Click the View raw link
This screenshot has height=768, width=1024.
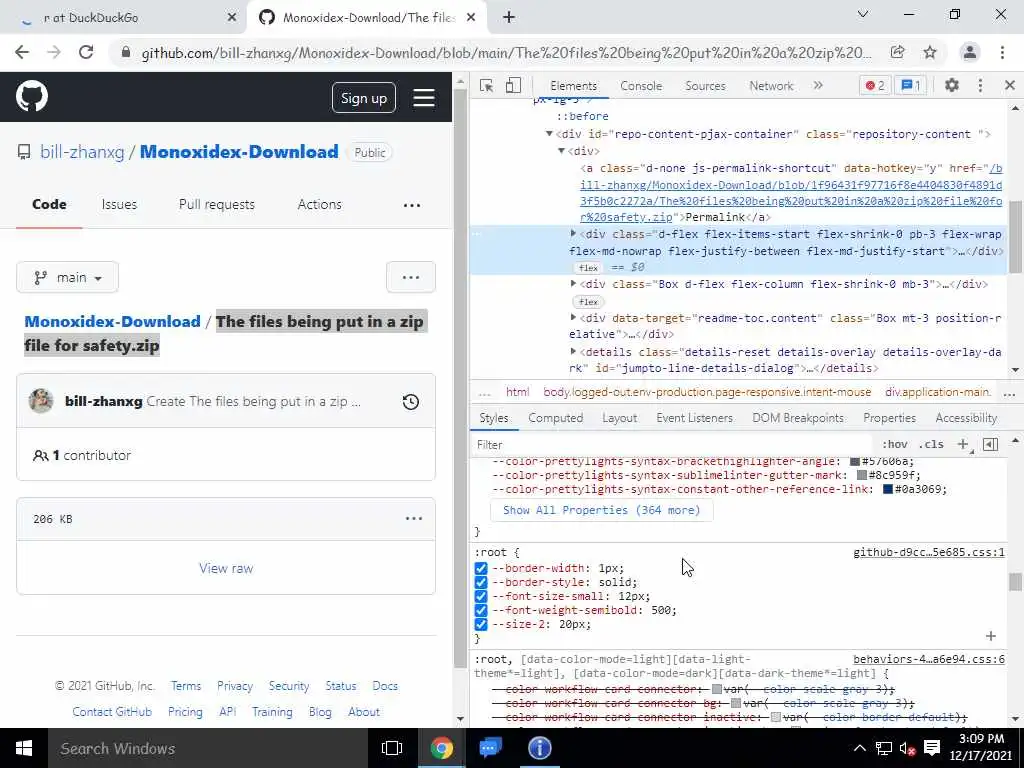[x=226, y=568]
